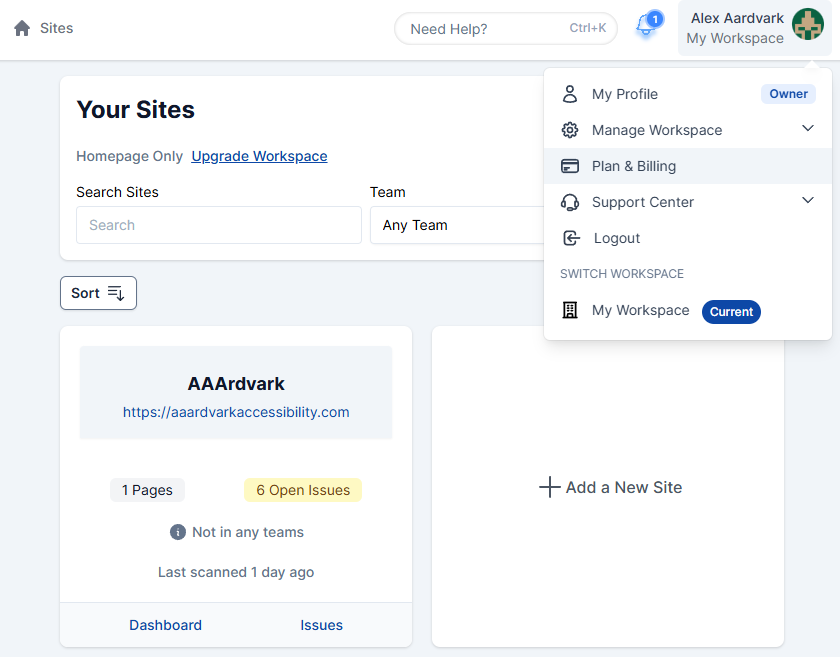Click the building icon beside My Workspace
Screen dimensions: 840x657
pos(570,311)
